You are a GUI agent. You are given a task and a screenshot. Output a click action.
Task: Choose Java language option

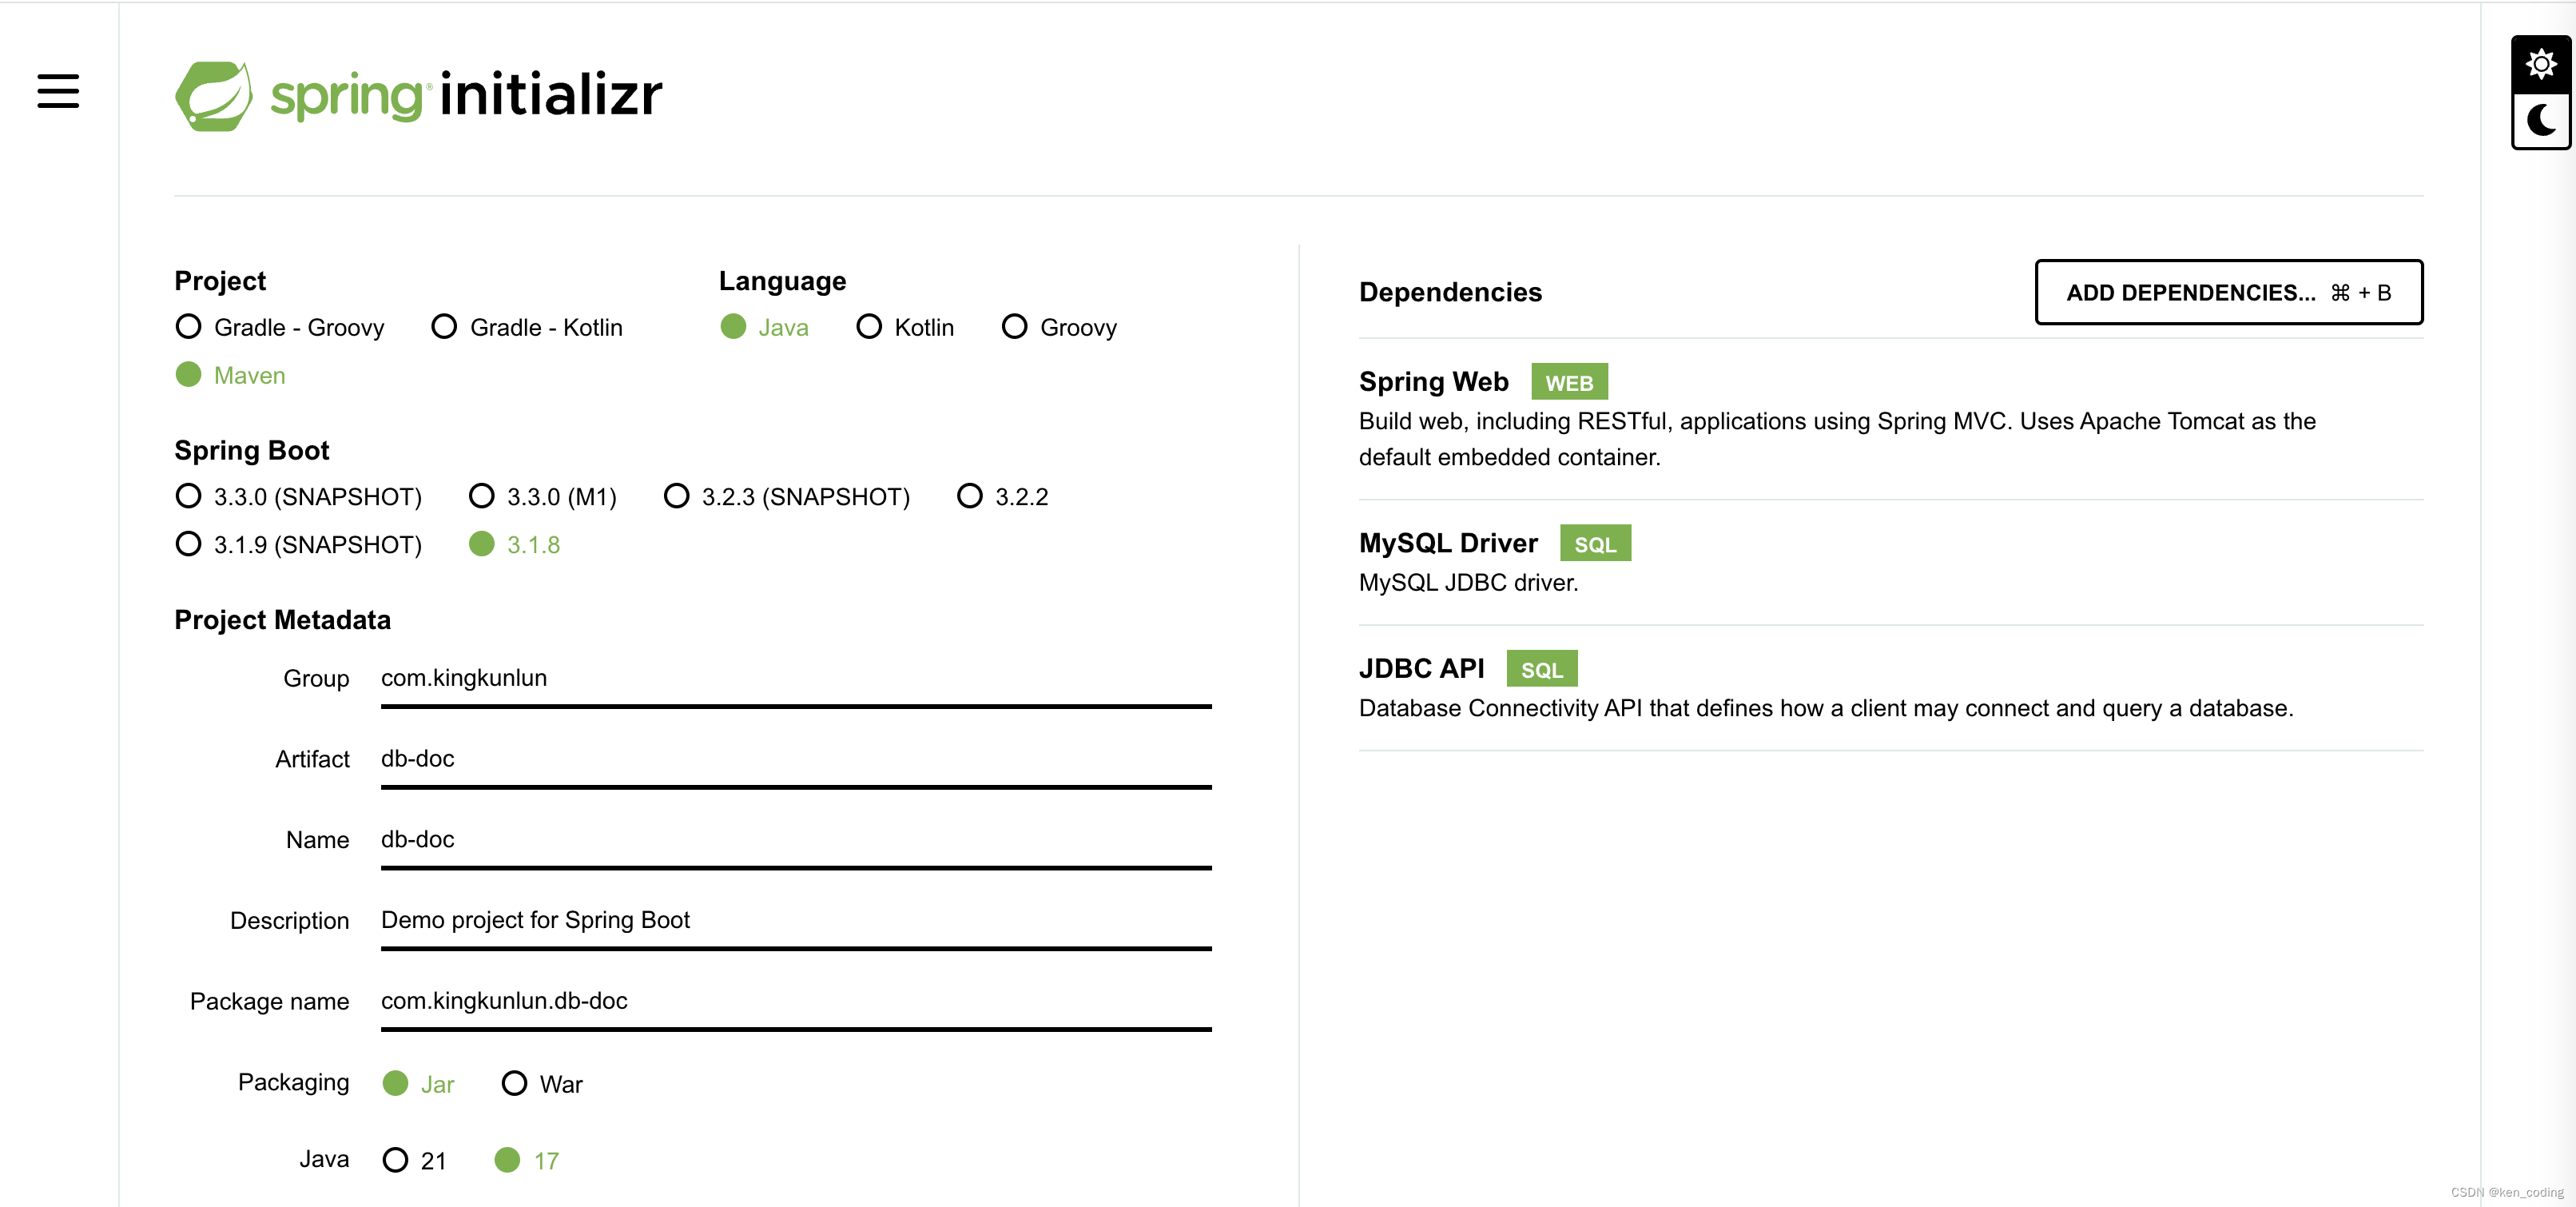pyautogui.click(x=765, y=327)
